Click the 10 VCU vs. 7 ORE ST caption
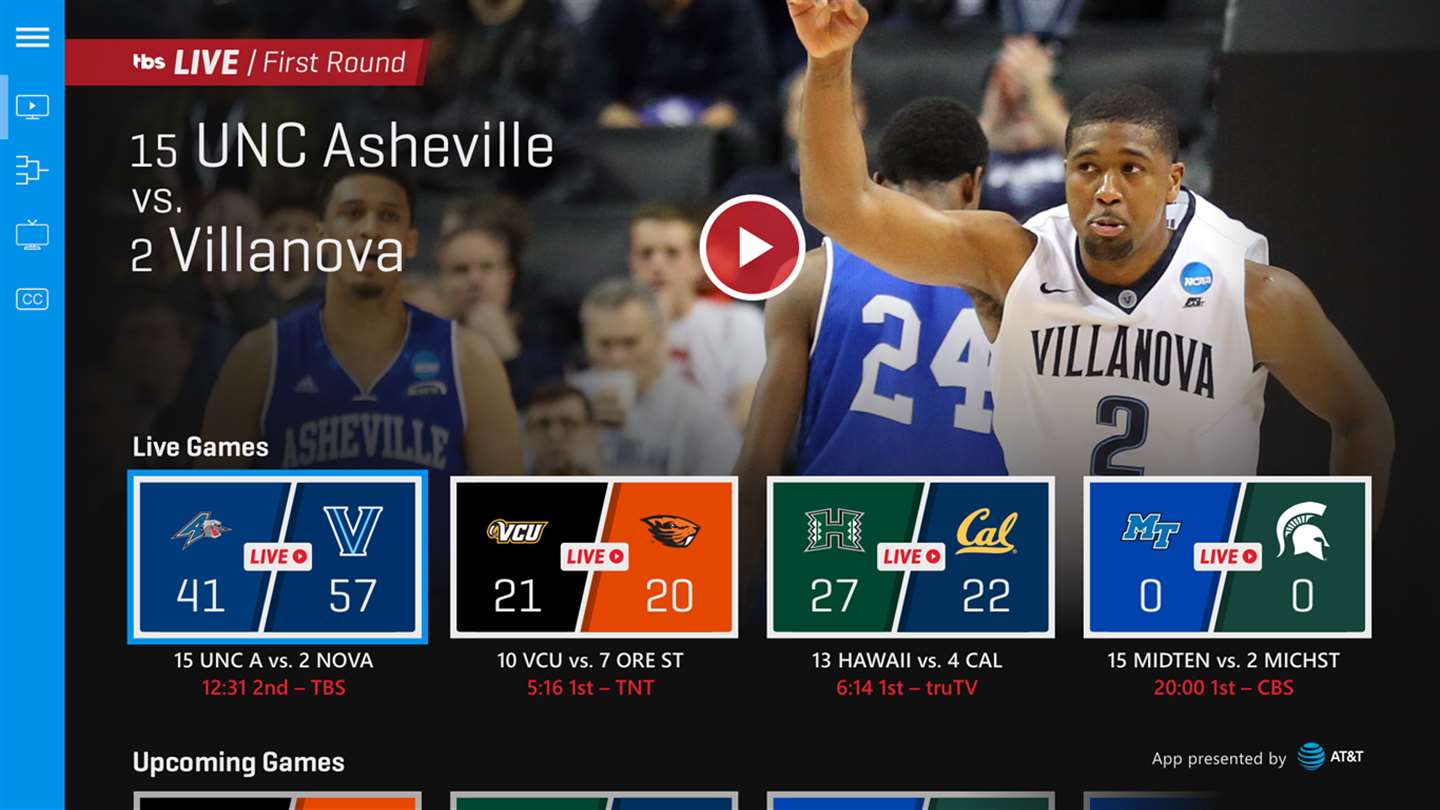The height and width of the screenshot is (810, 1440). coord(590,660)
